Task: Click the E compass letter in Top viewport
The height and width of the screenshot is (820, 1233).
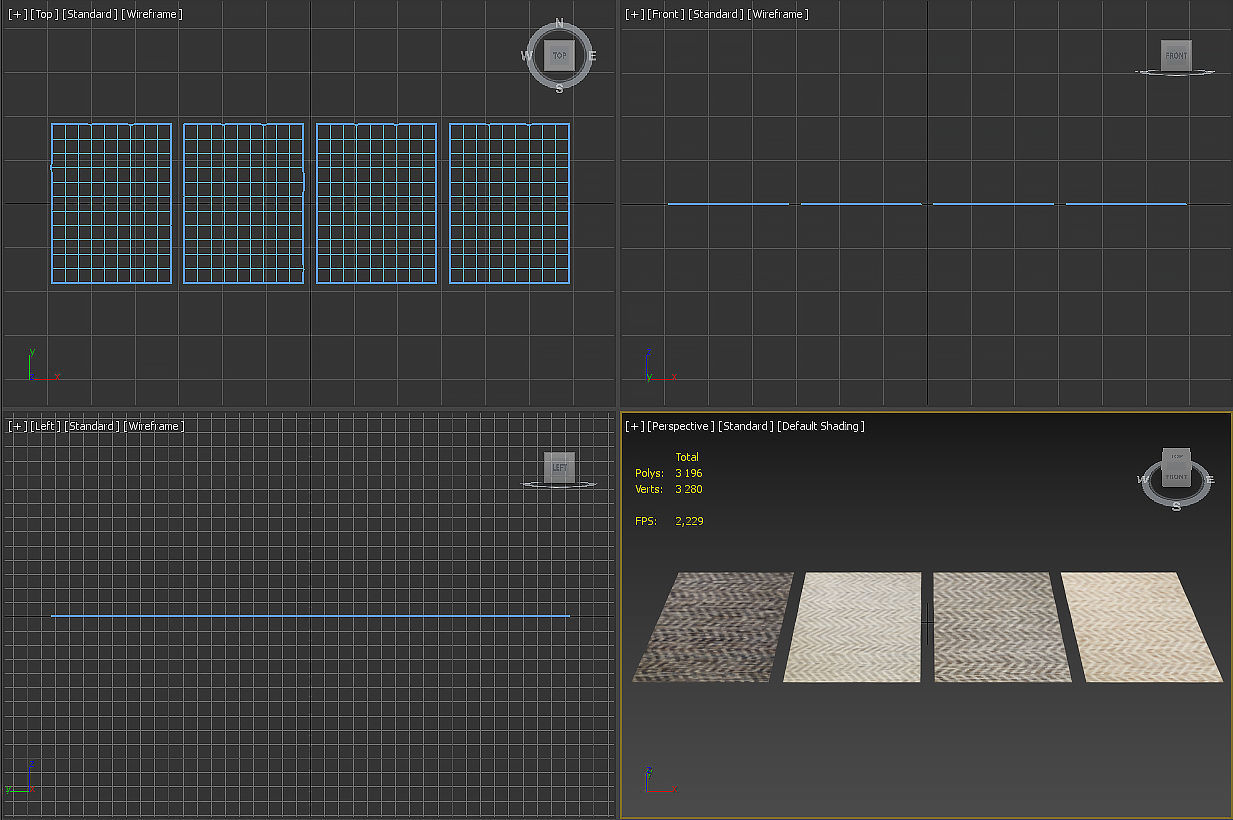Action: coord(592,56)
